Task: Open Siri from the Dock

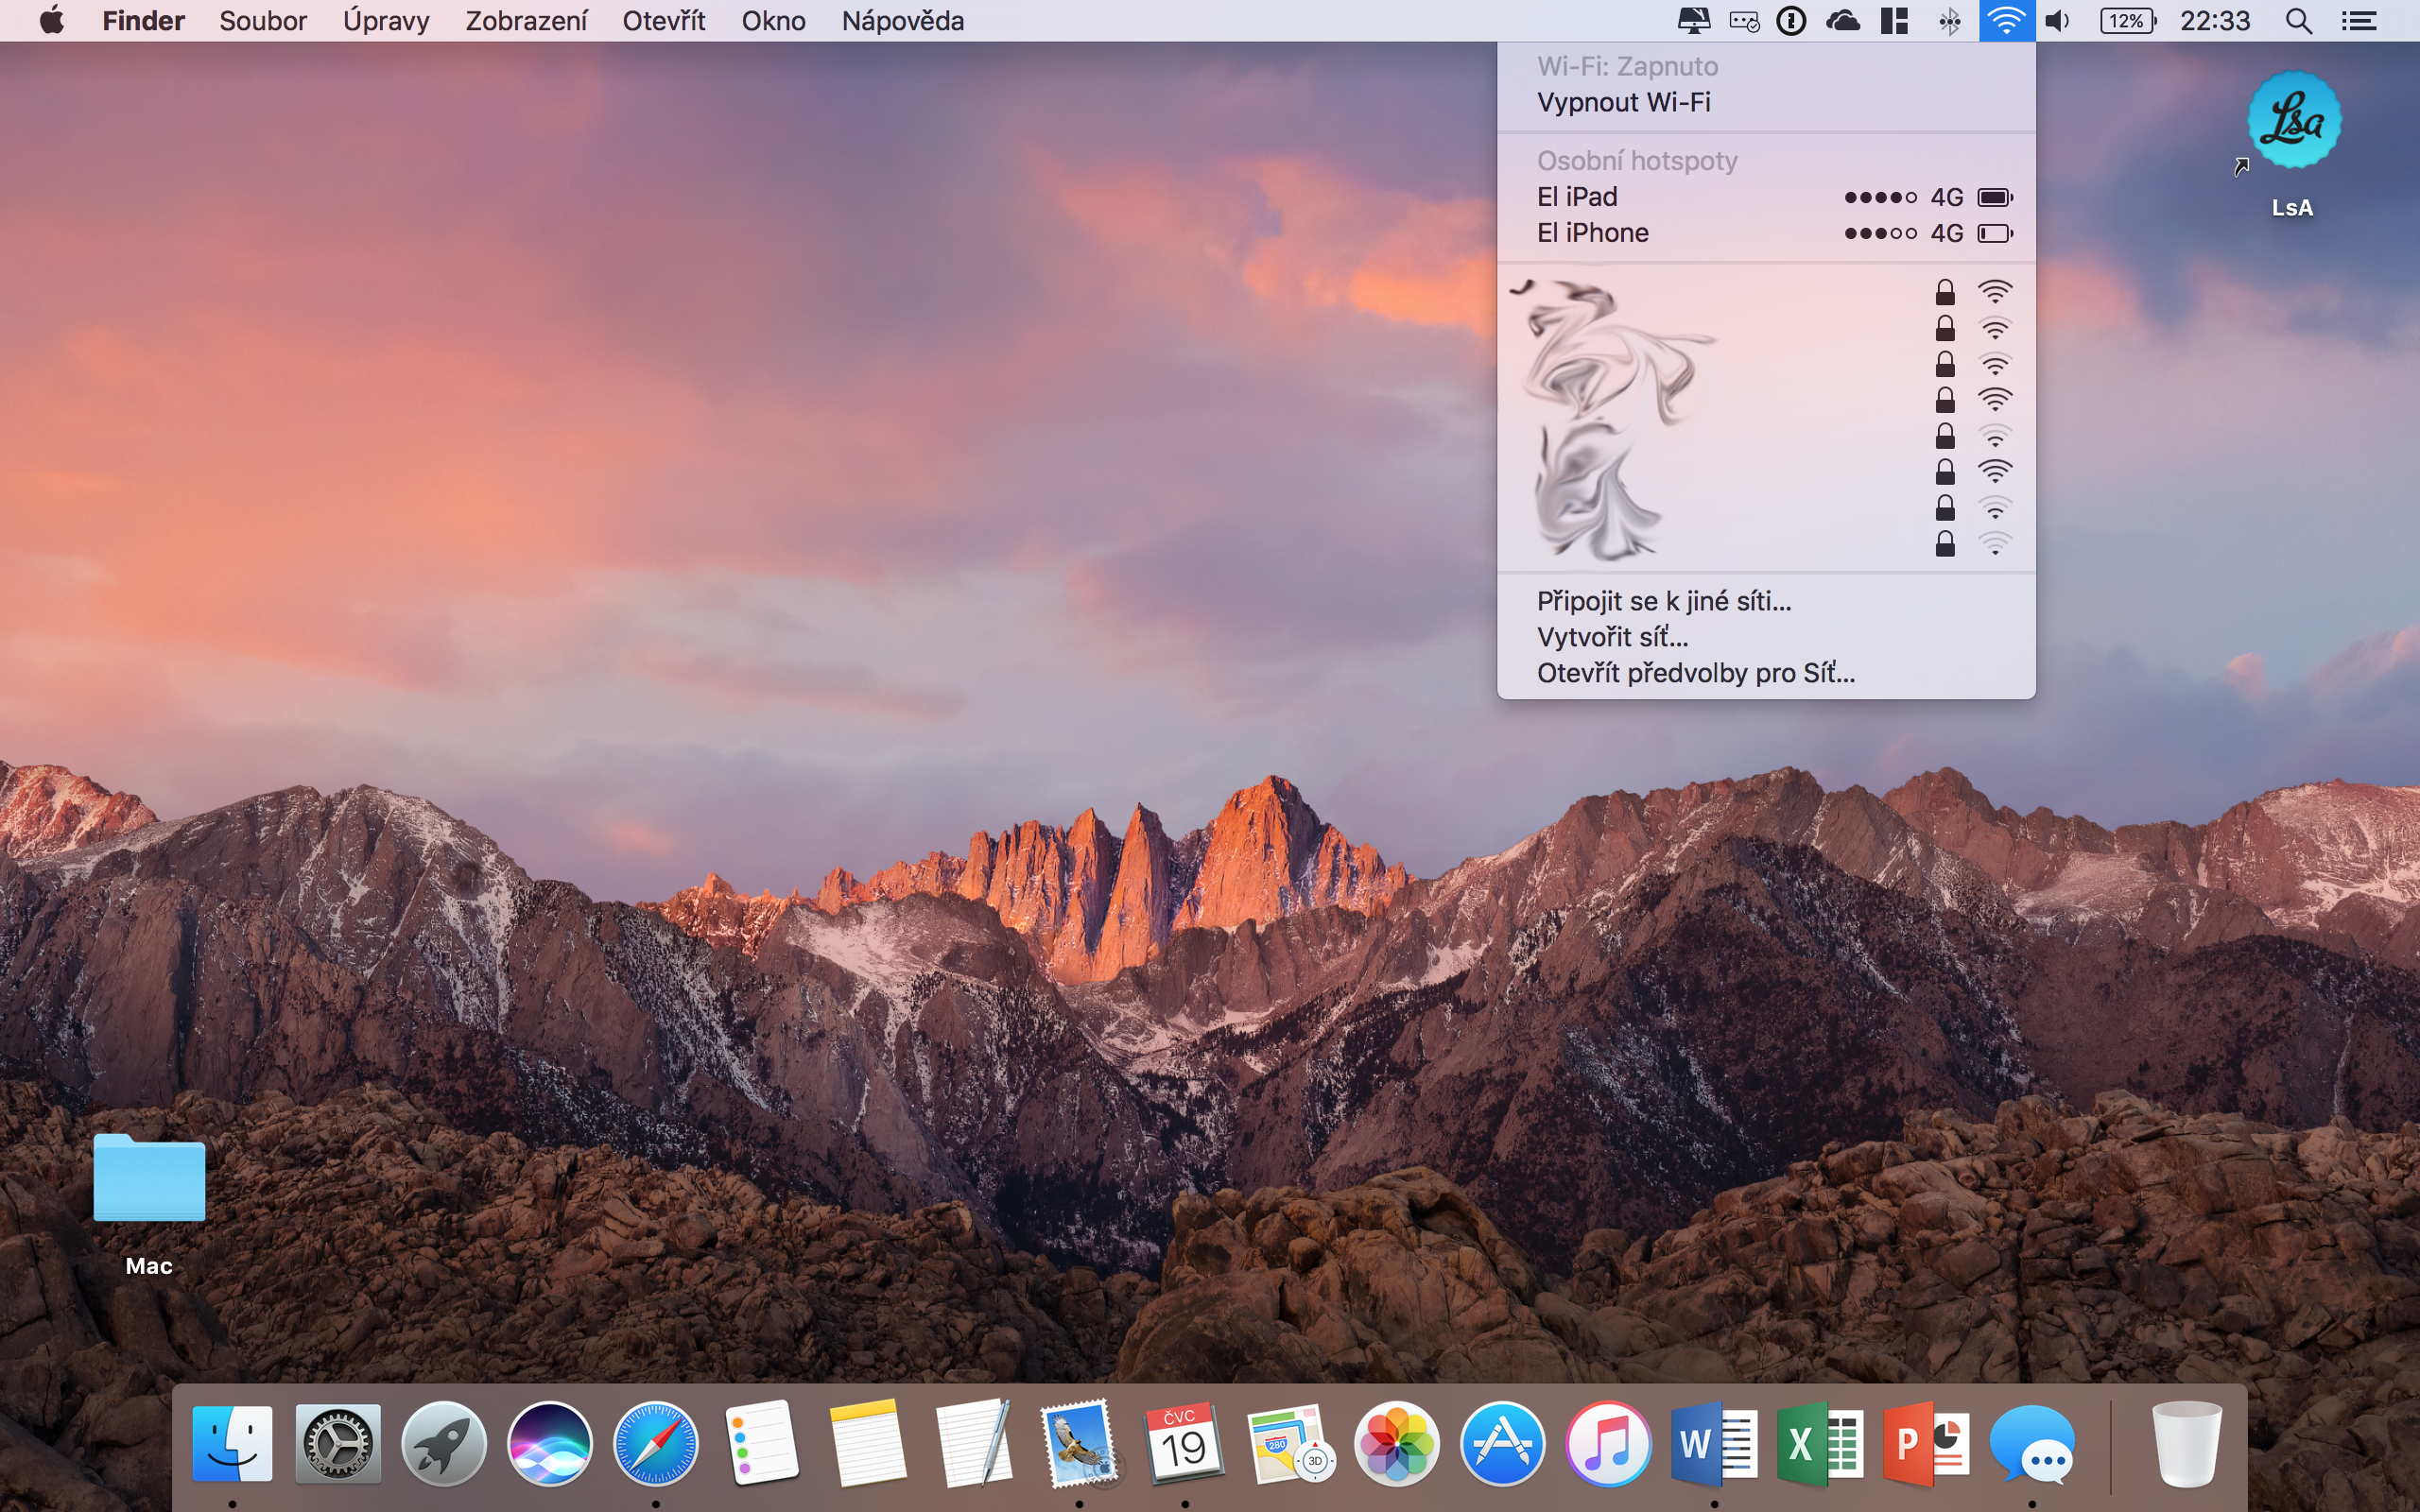Action: click(549, 1443)
